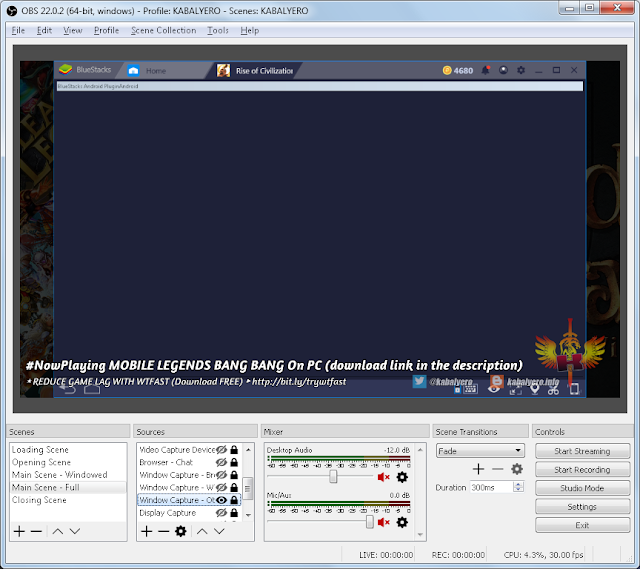This screenshot has height=569, width=640.
Task: Click the Start Recording button
Action: [582, 469]
